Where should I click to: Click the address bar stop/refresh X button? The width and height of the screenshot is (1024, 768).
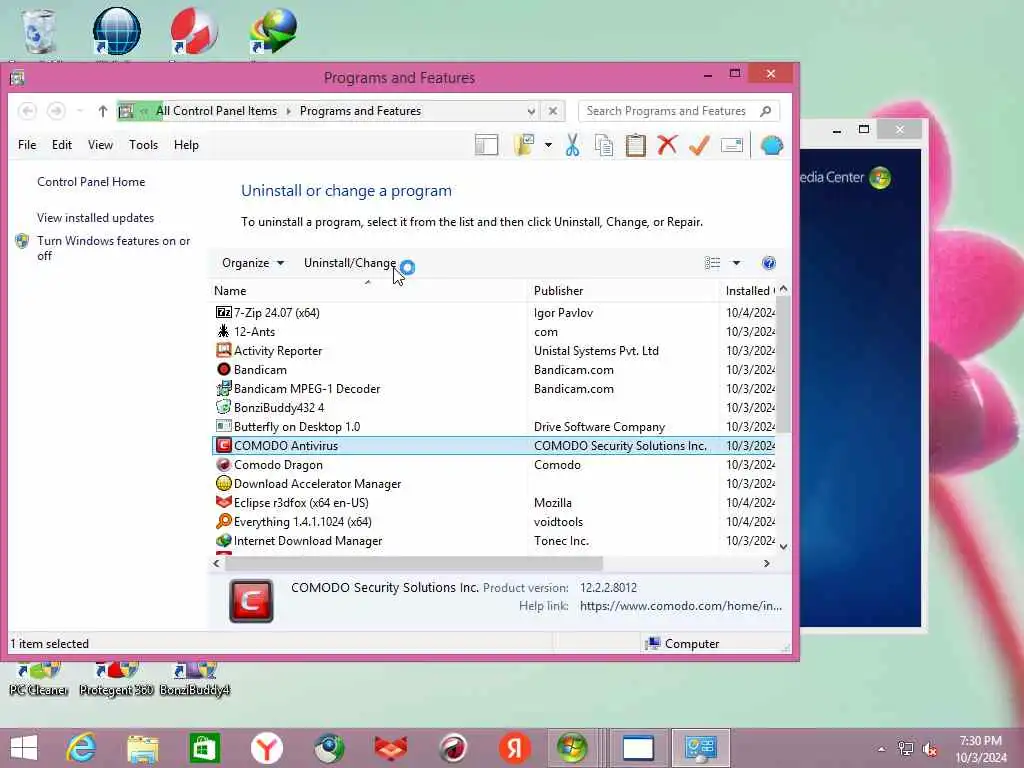[x=552, y=111]
